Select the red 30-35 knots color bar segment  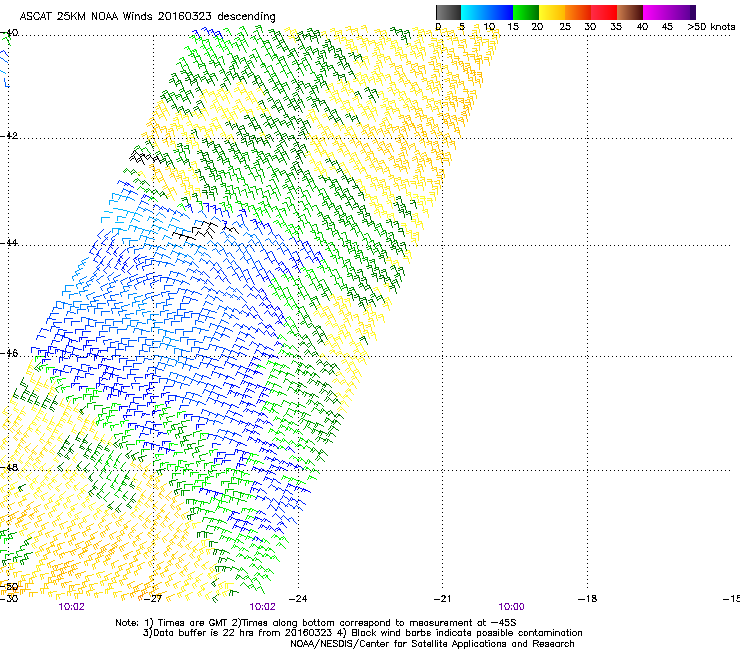tap(604, 12)
